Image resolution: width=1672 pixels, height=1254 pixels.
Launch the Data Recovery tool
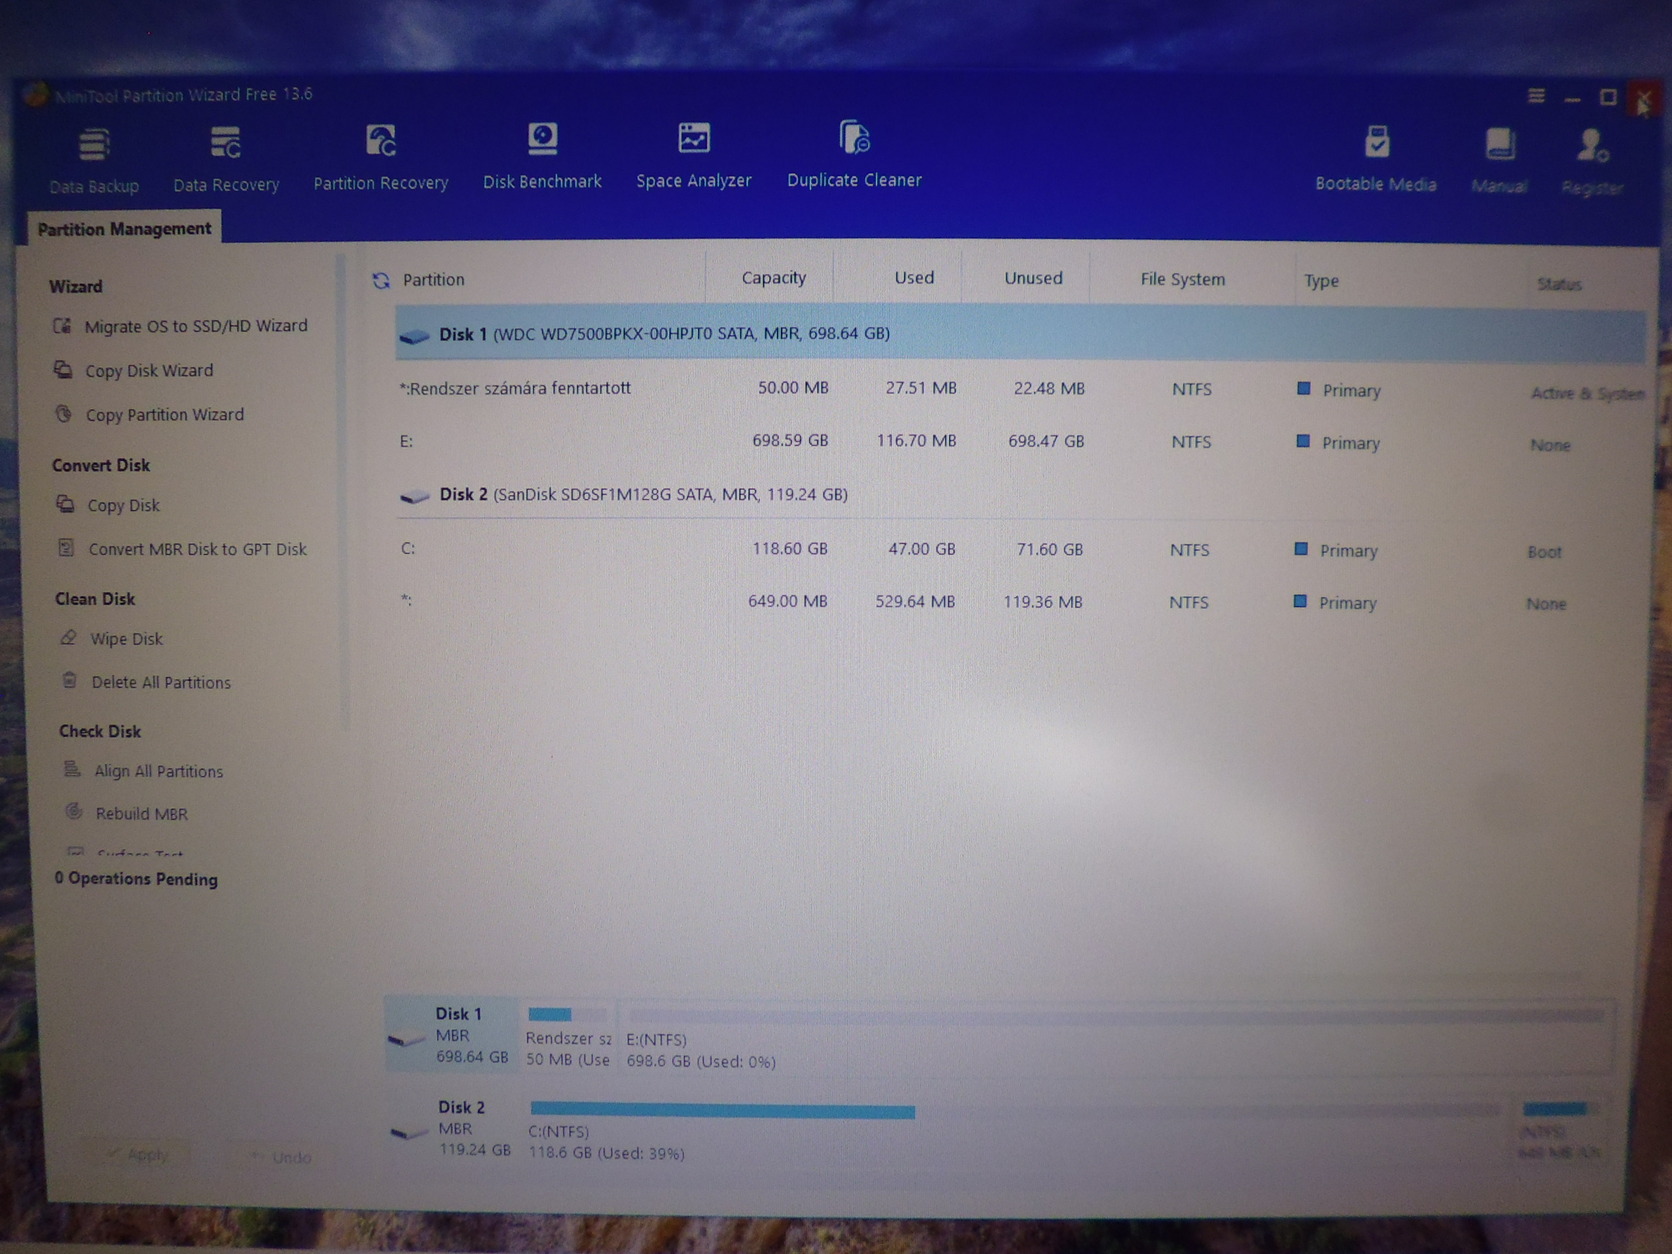(x=226, y=159)
